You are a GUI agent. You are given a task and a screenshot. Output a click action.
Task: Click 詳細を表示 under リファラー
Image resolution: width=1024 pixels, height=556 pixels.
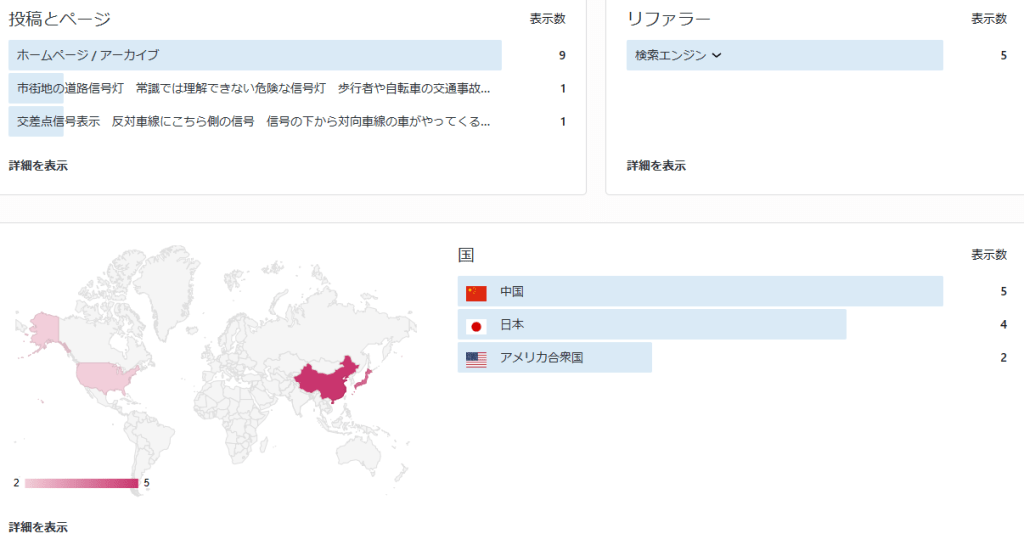click(656, 166)
